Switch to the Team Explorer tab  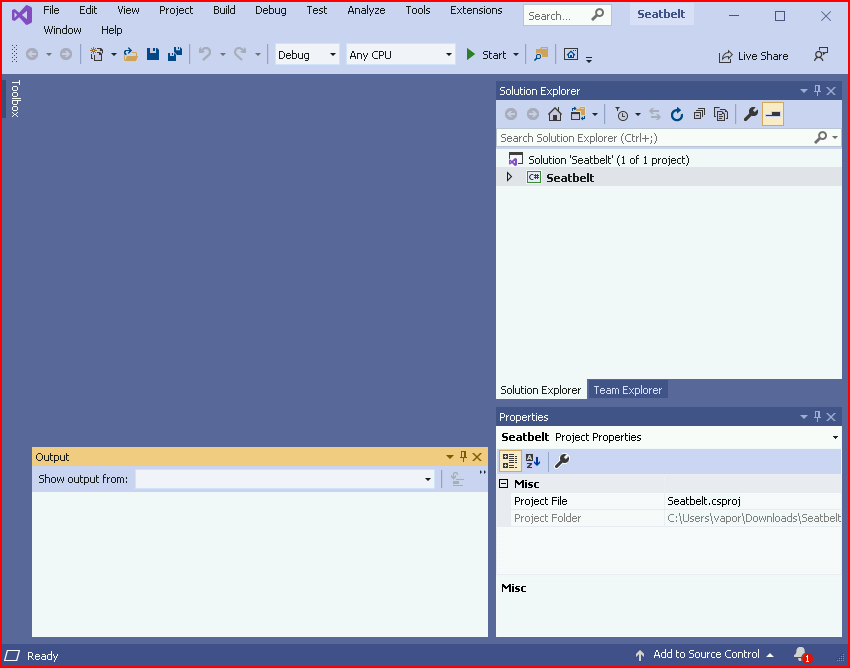(x=627, y=390)
